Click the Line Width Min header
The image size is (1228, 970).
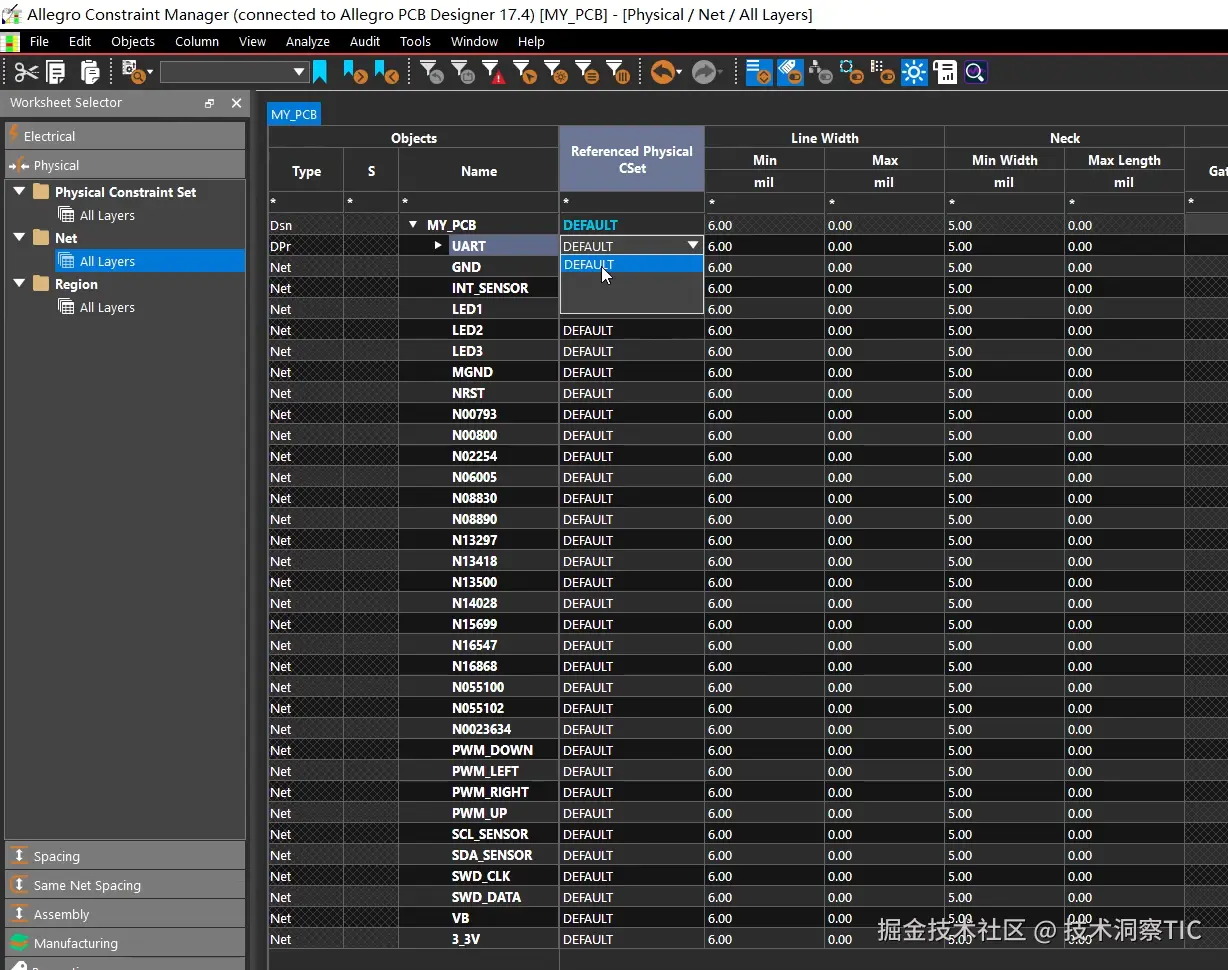[x=764, y=160]
